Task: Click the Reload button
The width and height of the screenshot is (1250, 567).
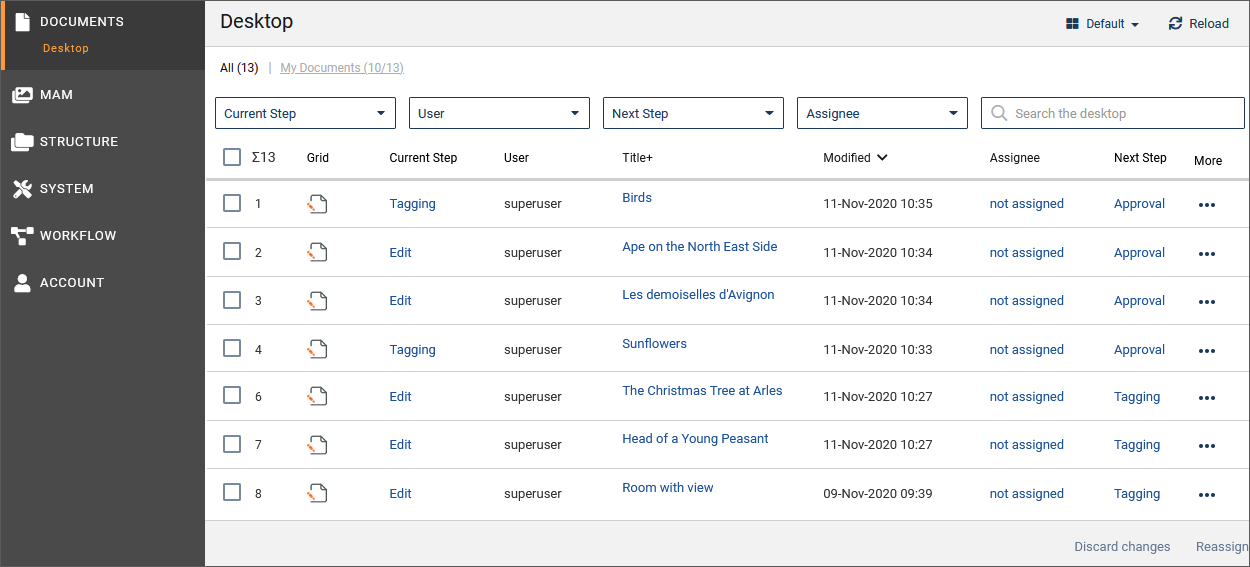Action: (1198, 24)
